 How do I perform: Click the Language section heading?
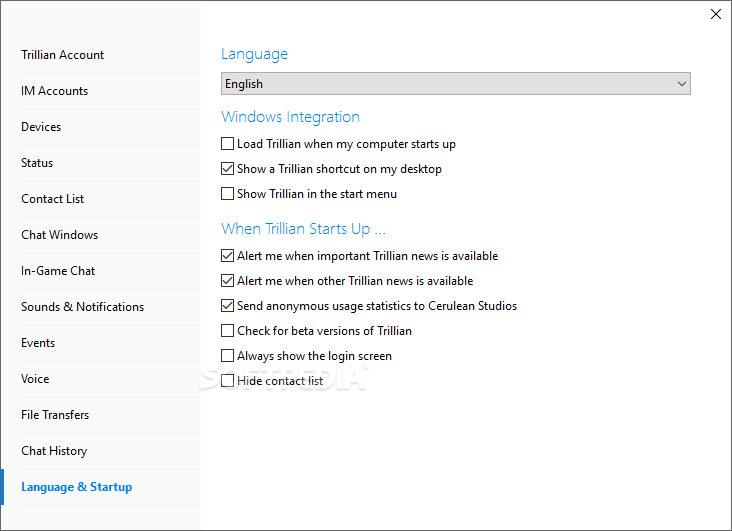tap(254, 54)
